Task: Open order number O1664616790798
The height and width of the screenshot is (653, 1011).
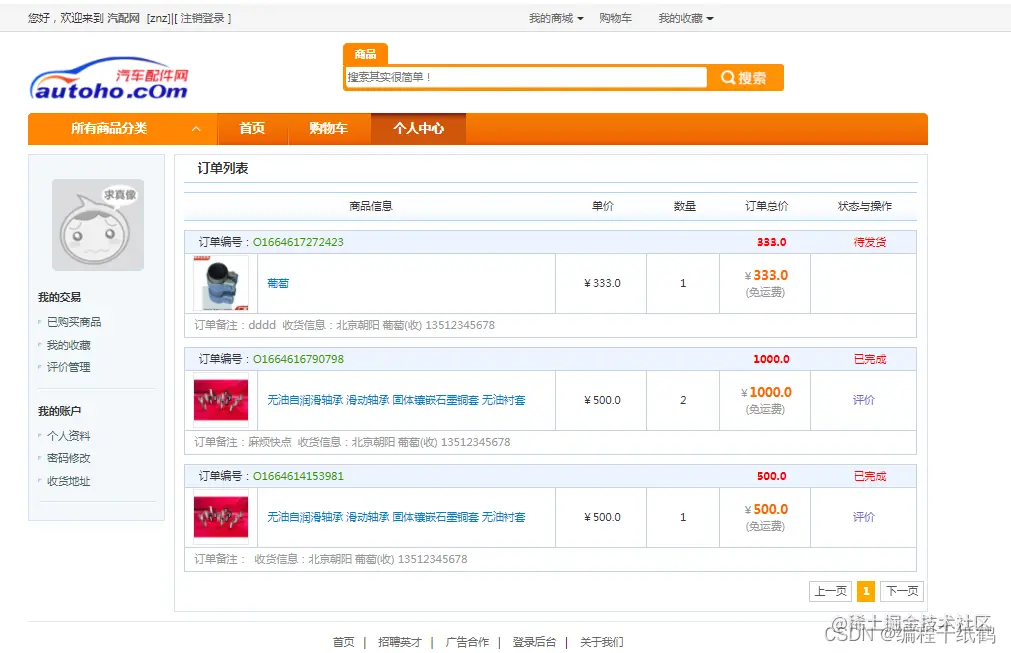Action: tap(298, 359)
